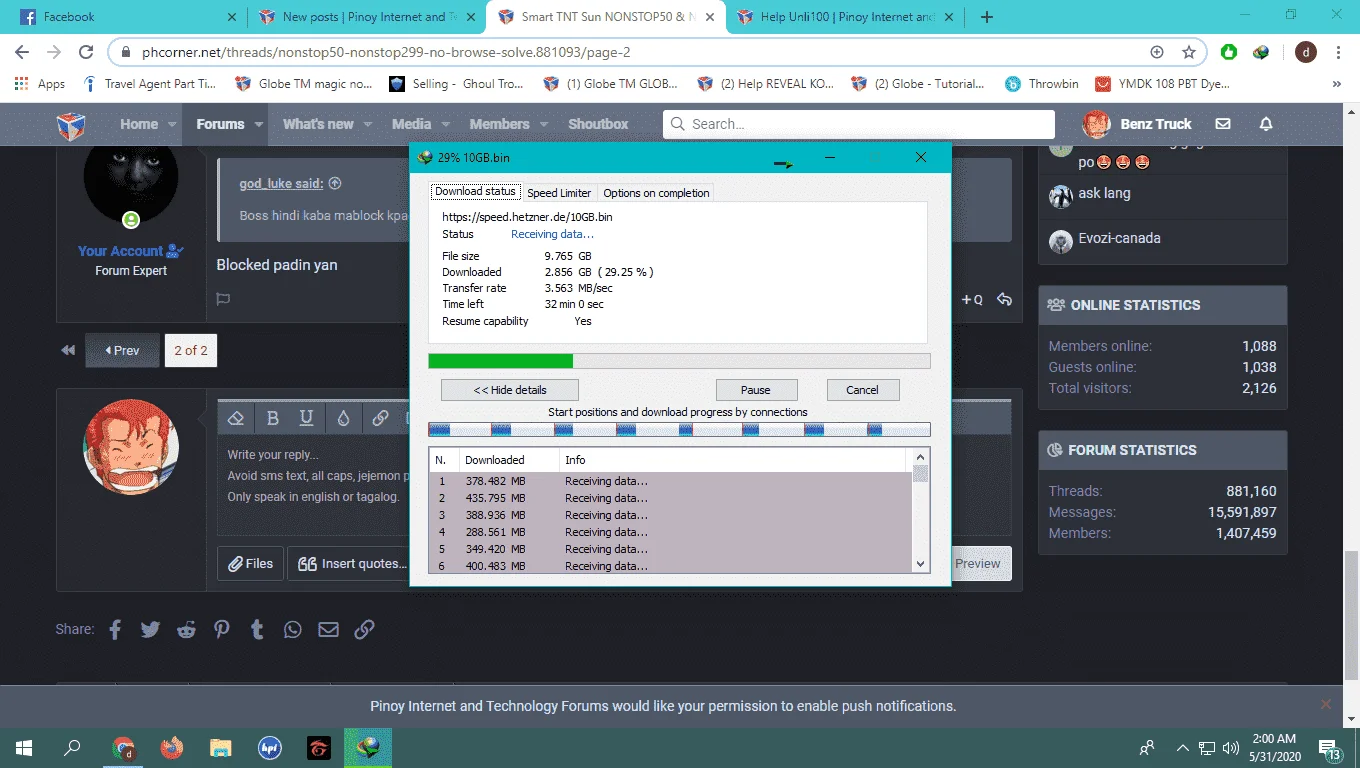This screenshot has height=768, width=1360.
Task: Click the green download progress bar
Action: (501, 361)
